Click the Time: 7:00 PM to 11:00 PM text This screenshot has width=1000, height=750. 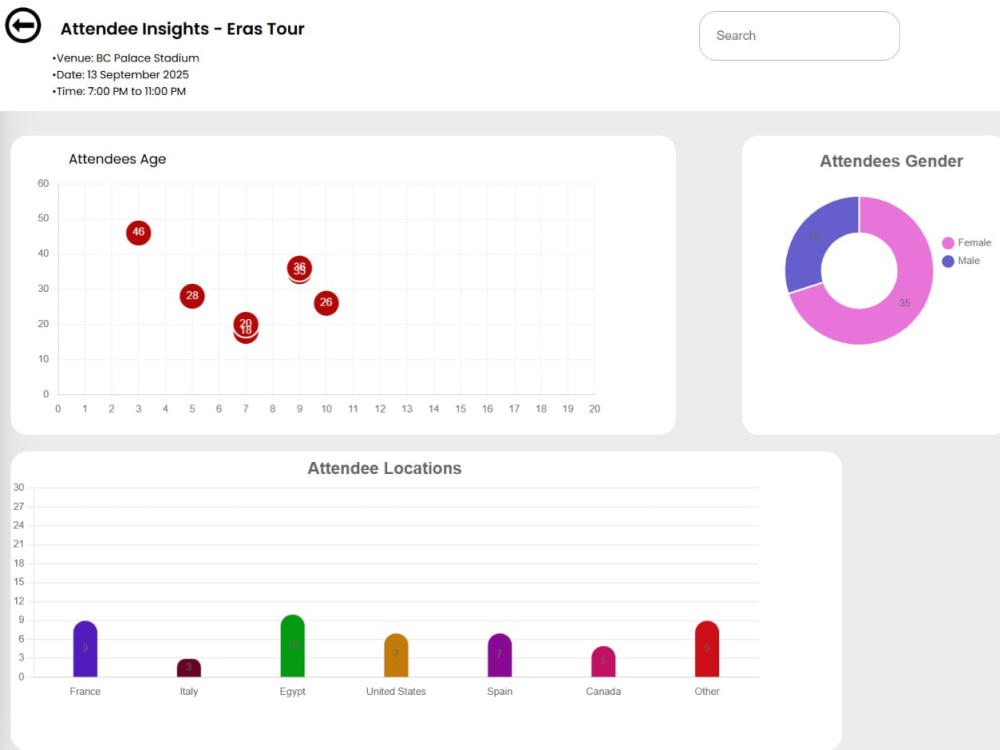[119, 91]
